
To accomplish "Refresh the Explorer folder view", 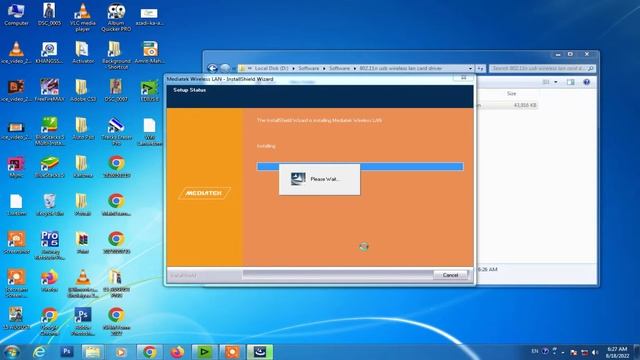I will tap(480, 69).
